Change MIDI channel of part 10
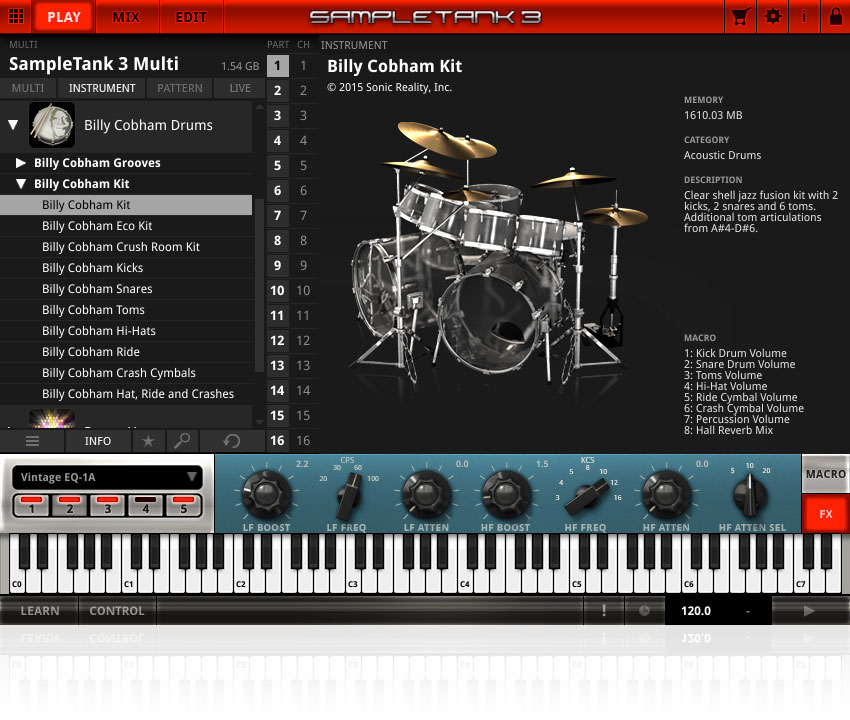This screenshot has height=720, width=850. point(304,291)
